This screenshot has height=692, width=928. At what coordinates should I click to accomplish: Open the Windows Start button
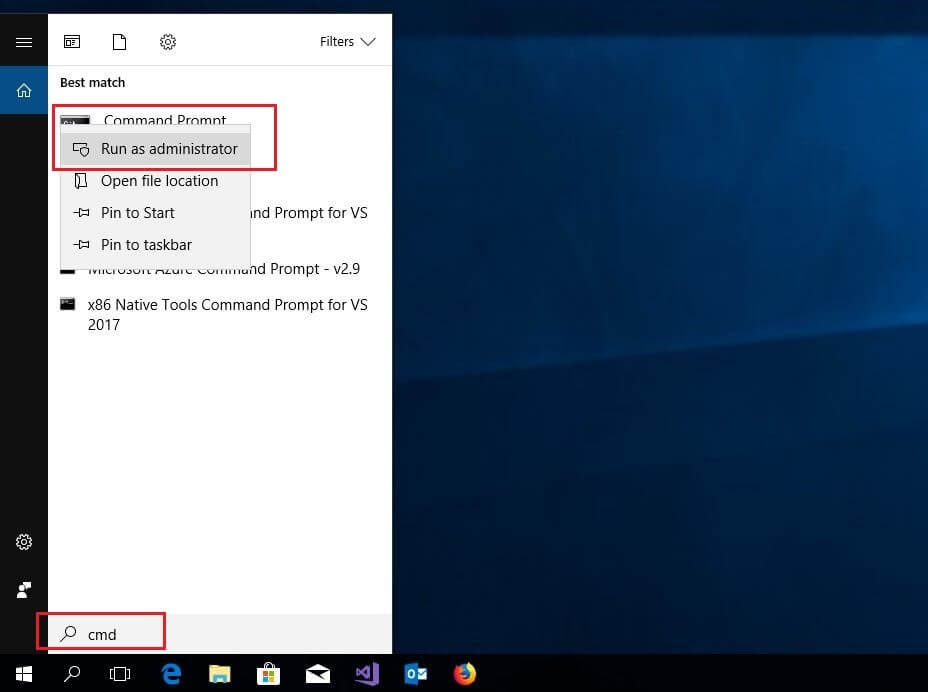[x=24, y=673]
